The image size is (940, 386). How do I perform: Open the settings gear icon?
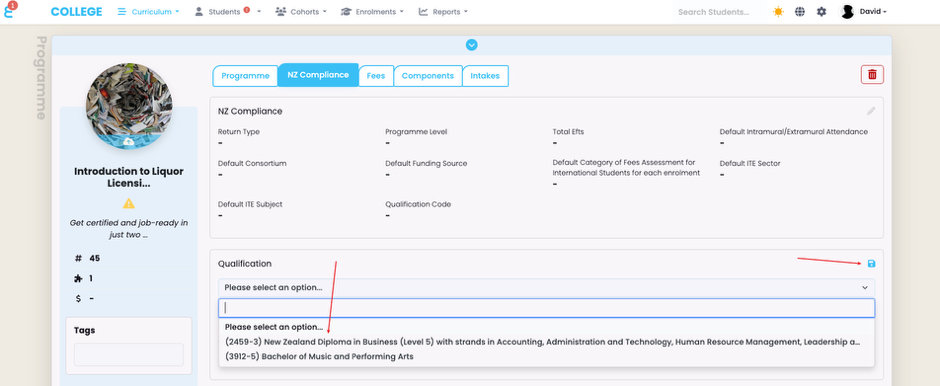tap(821, 12)
